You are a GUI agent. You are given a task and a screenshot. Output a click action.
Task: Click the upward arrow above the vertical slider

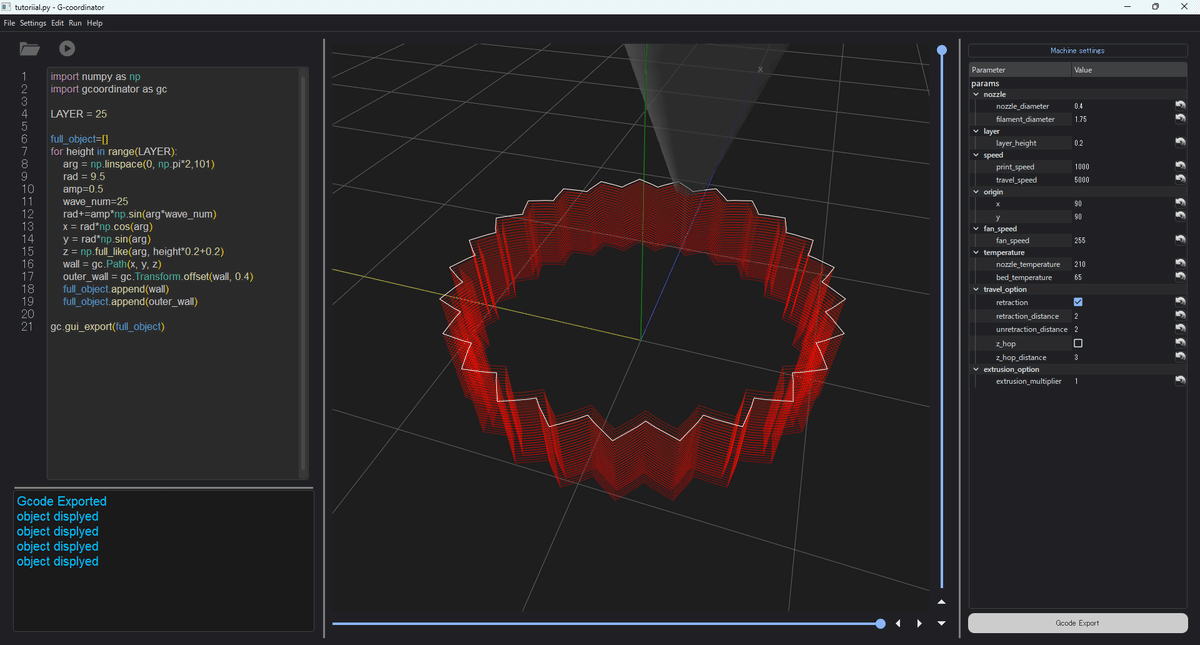click(x=941, y=601)
